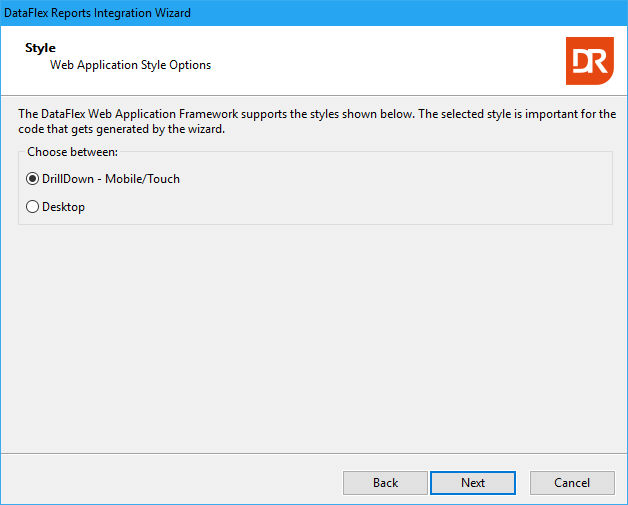The width and height of the screenshot is (628, 505).
Task: Cancel the integration wizard
Action: pos(572,483)
